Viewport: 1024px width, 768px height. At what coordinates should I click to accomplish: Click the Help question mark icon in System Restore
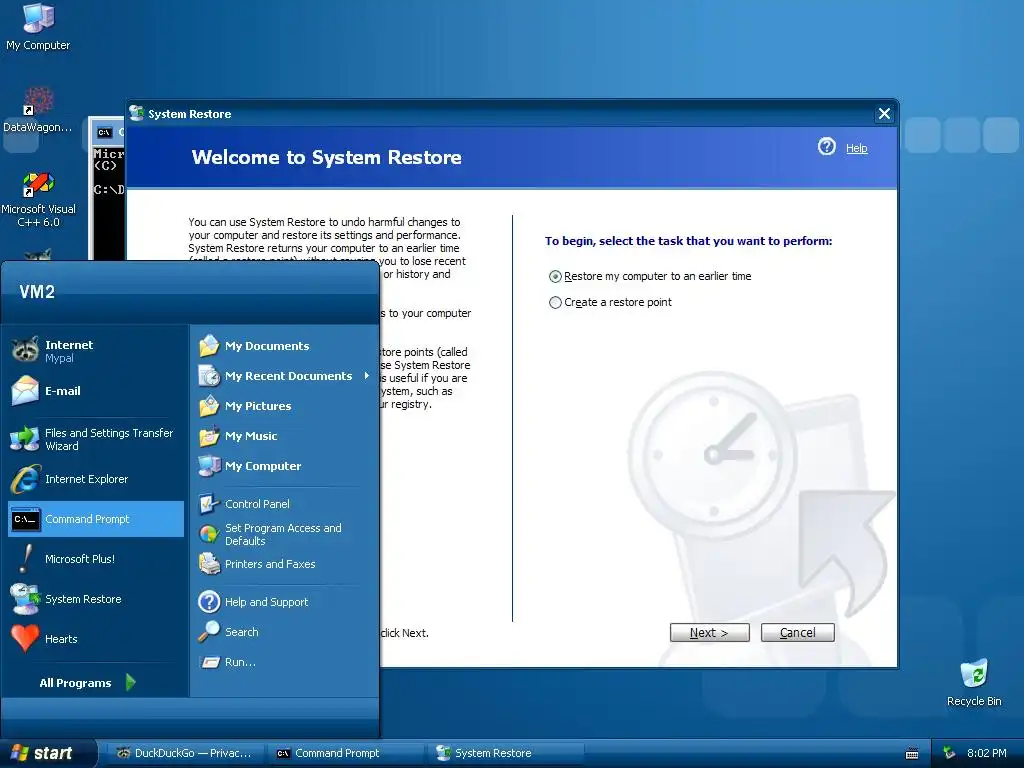pos(827,146)
